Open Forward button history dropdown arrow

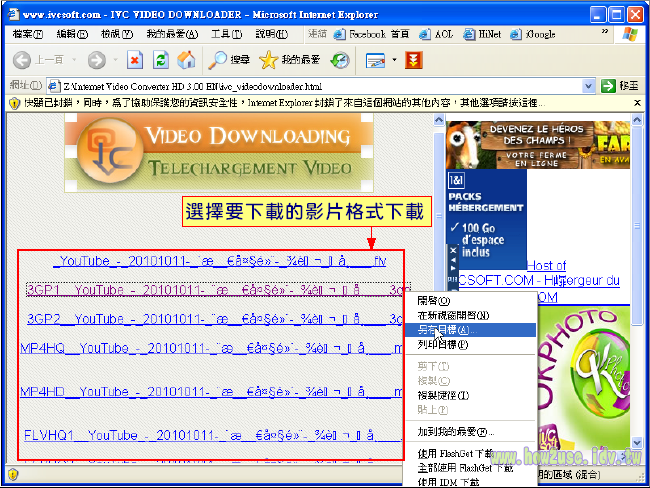tap(116, 61)
